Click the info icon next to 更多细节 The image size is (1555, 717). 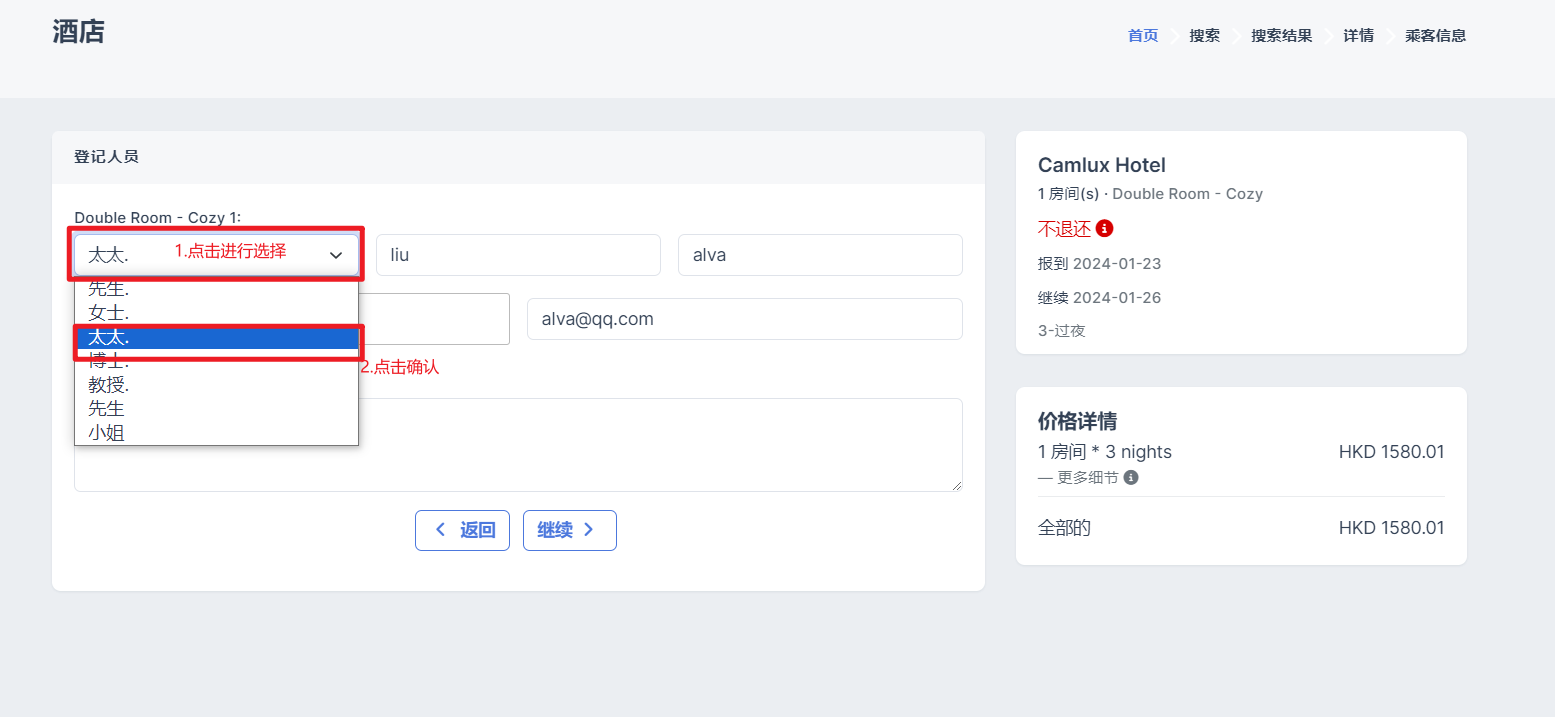[1131, 478]
